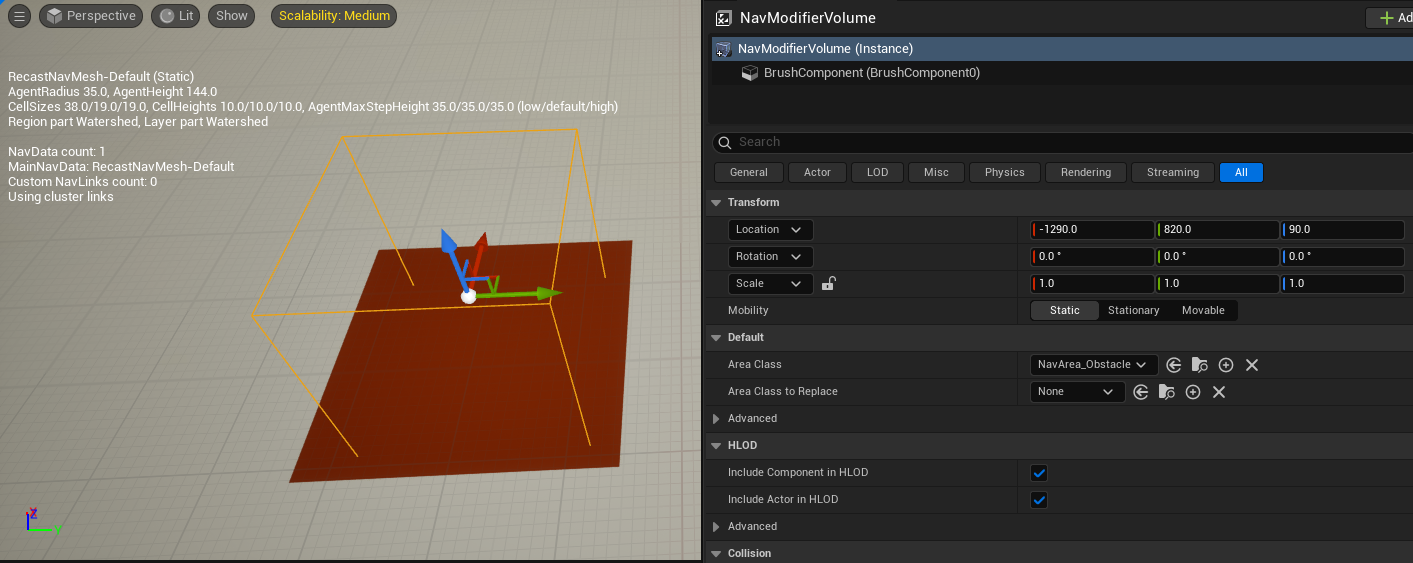Select NavModifierVolume (Instance) row
The width and height of the screenshot is (1413, 563).
click(x=1062, y=49)
